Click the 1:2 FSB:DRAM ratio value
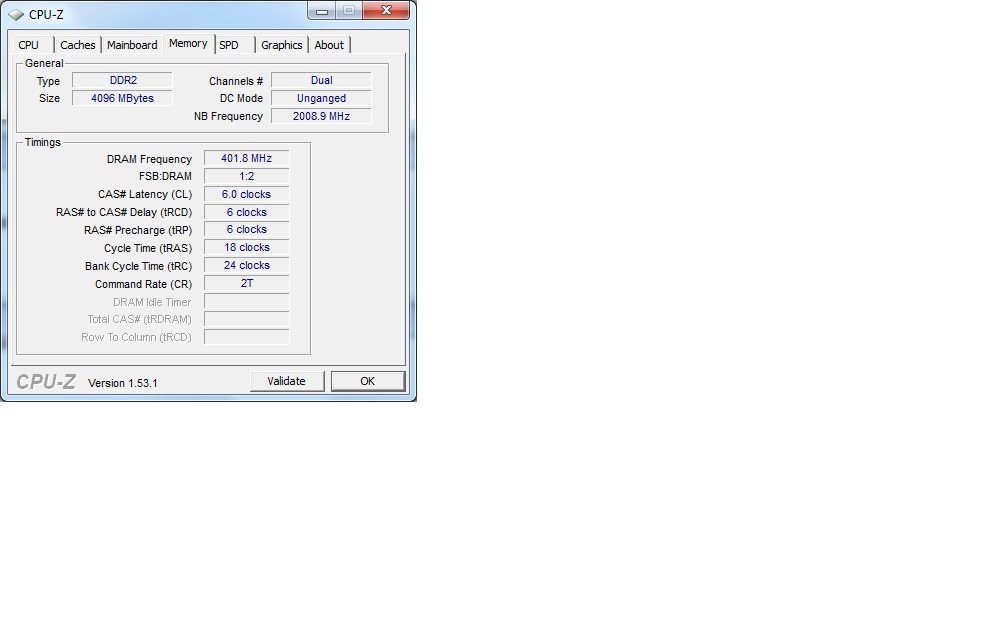The image size is (1008, 630). [247, 176]
